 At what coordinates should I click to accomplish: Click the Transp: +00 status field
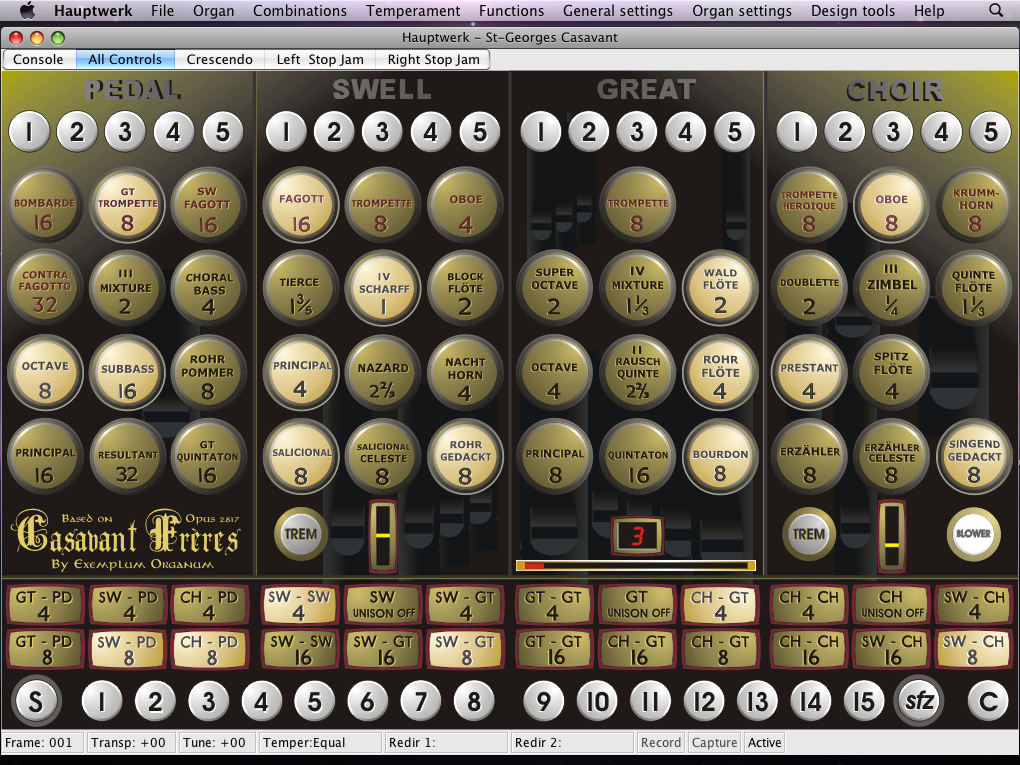tap(129, 742)
